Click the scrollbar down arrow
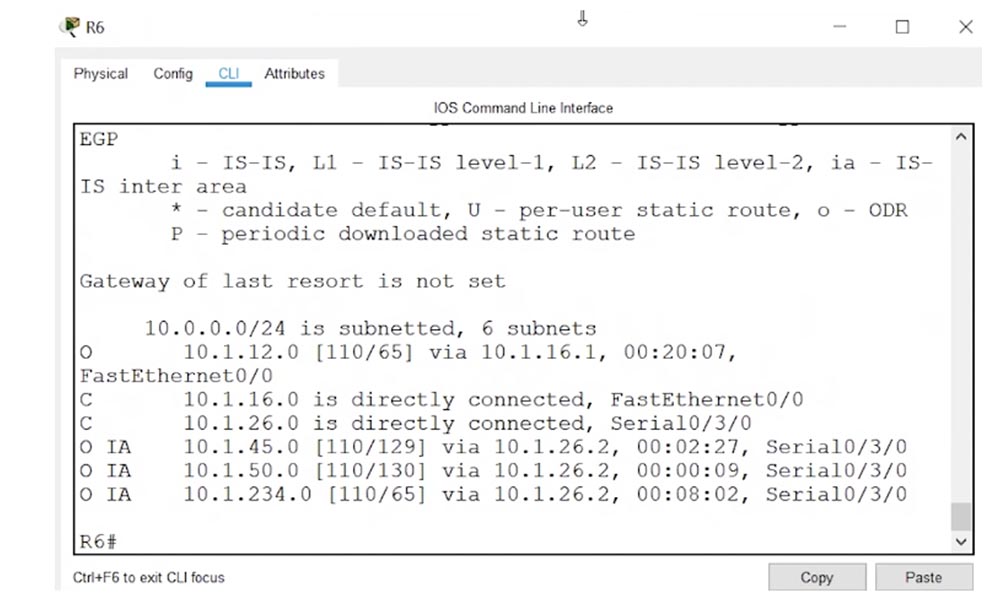1000x610 pixels. point(960,541)
